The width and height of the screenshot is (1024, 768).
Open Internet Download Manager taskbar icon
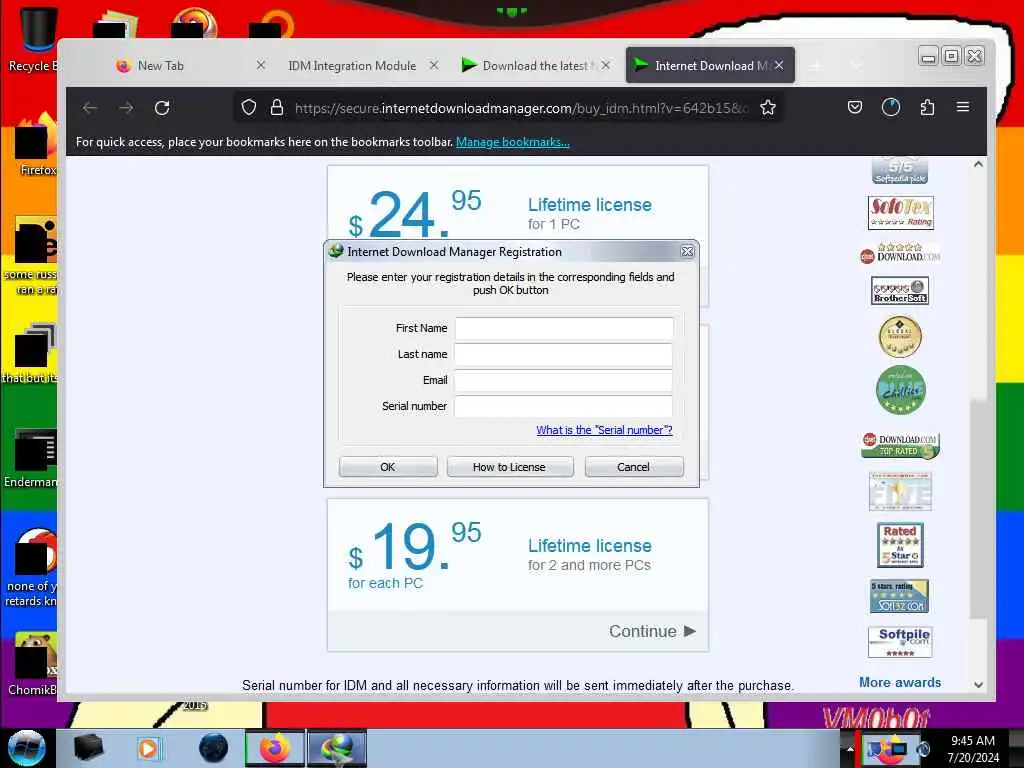(337, 748)
